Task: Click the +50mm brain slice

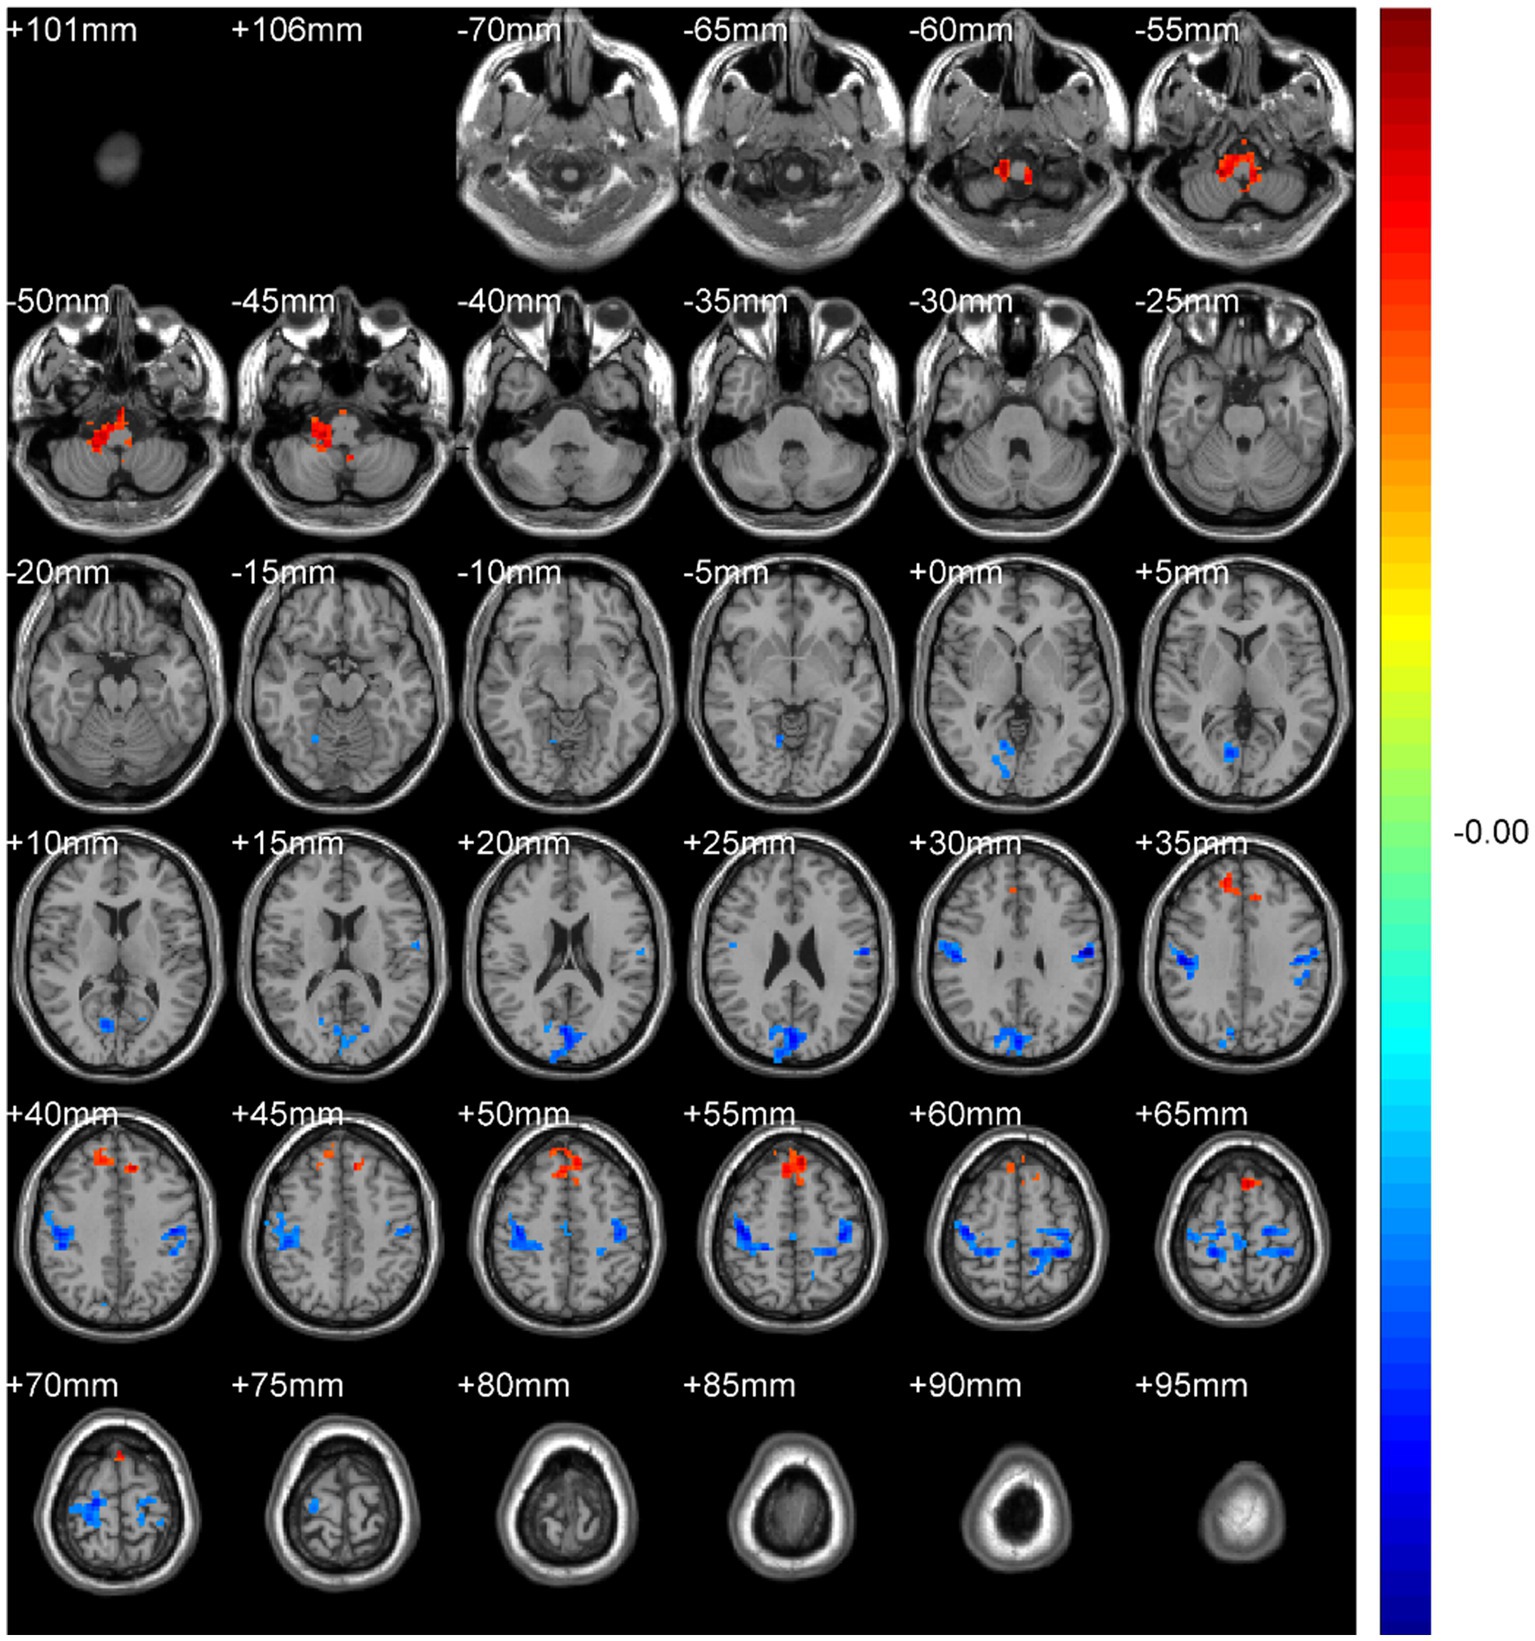Action: (567, 1225)
